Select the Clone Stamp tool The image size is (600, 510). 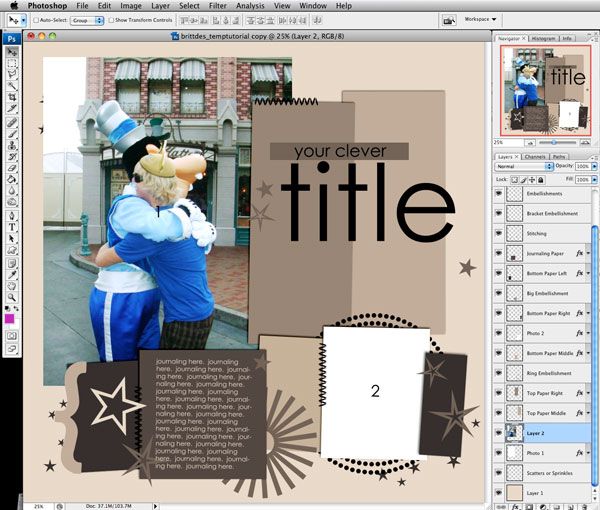pyautogui.click(x=12, y=145)
